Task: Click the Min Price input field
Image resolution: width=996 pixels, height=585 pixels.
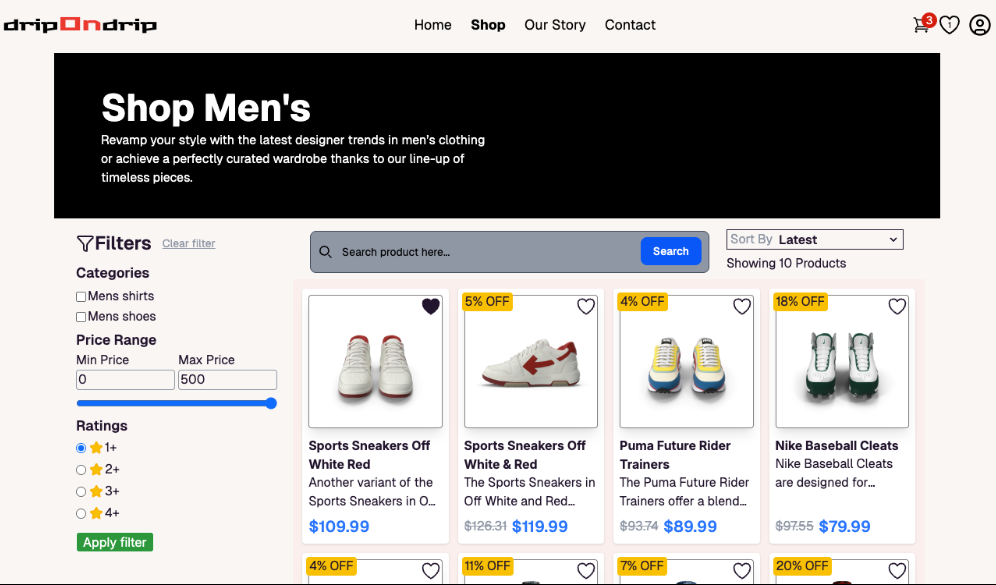Action: 125,380
